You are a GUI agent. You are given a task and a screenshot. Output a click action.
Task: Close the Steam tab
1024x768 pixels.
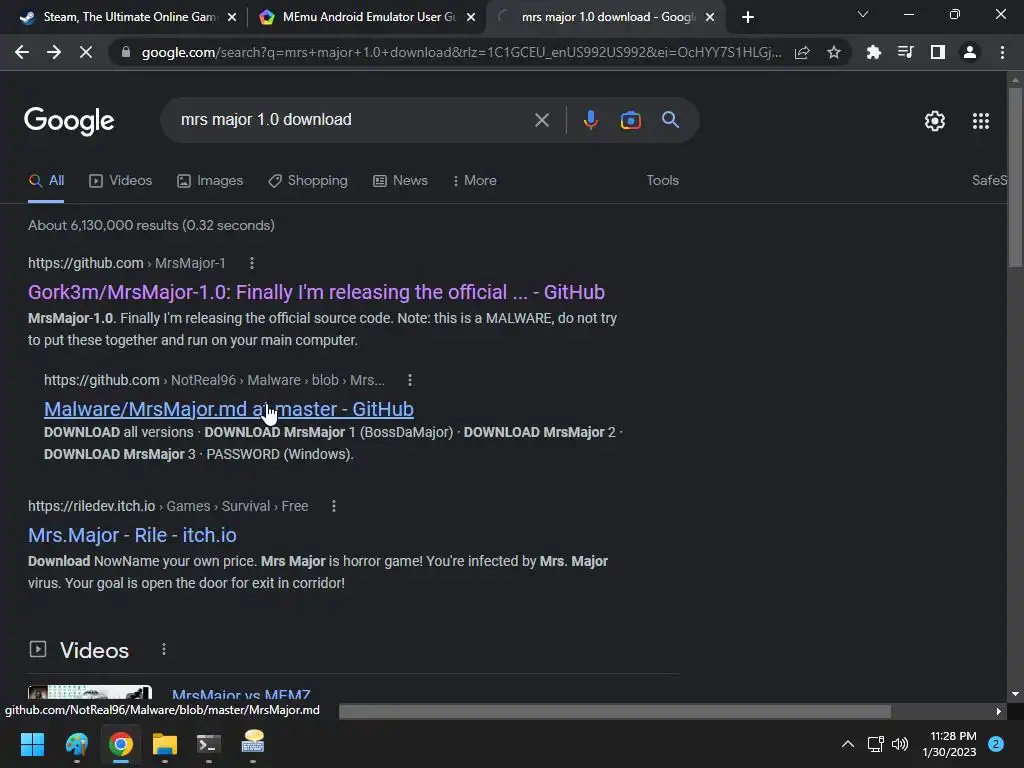click(x=232, y=17)
